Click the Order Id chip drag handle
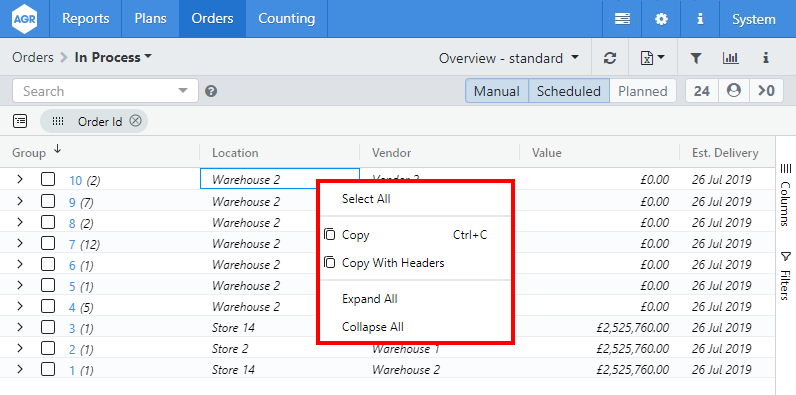This screenshot has height=395, width=796. (58, 121)
